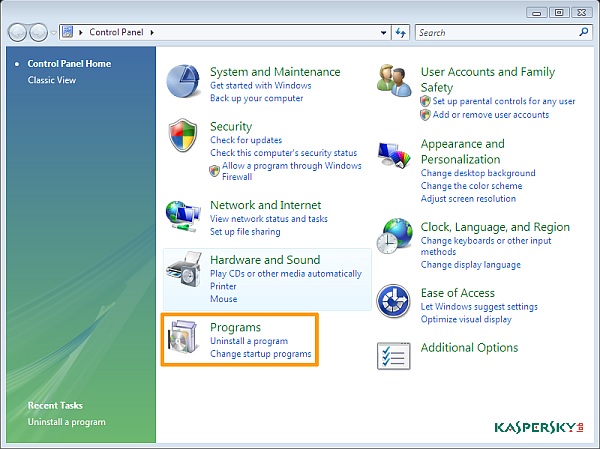
Task: Open Hardware and Sound heading
Action: point(265,260)
